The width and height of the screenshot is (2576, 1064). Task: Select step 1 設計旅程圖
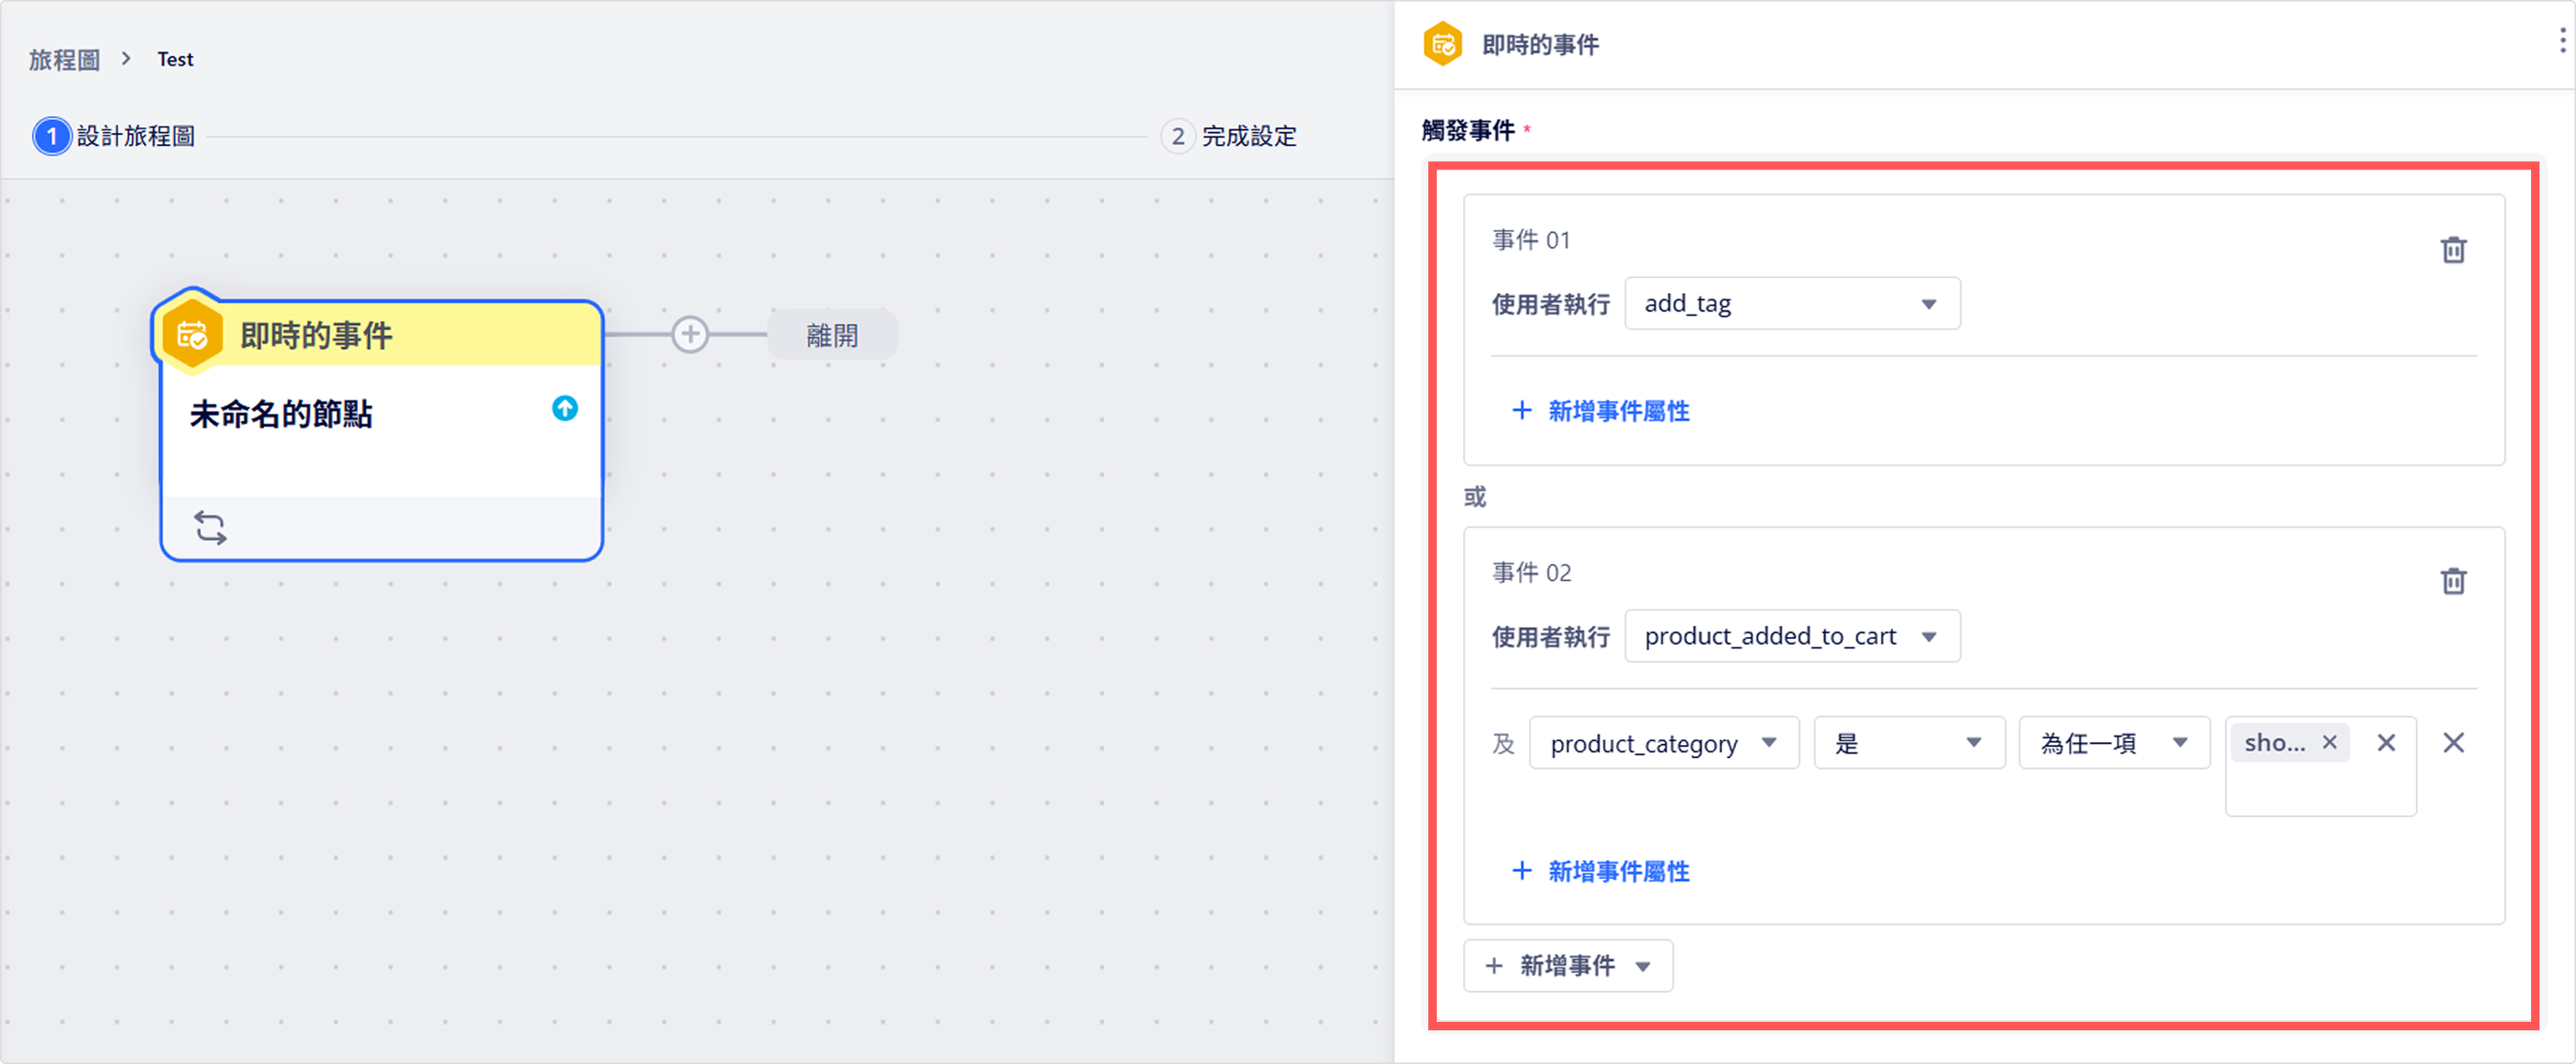click(x=115, y=136)
